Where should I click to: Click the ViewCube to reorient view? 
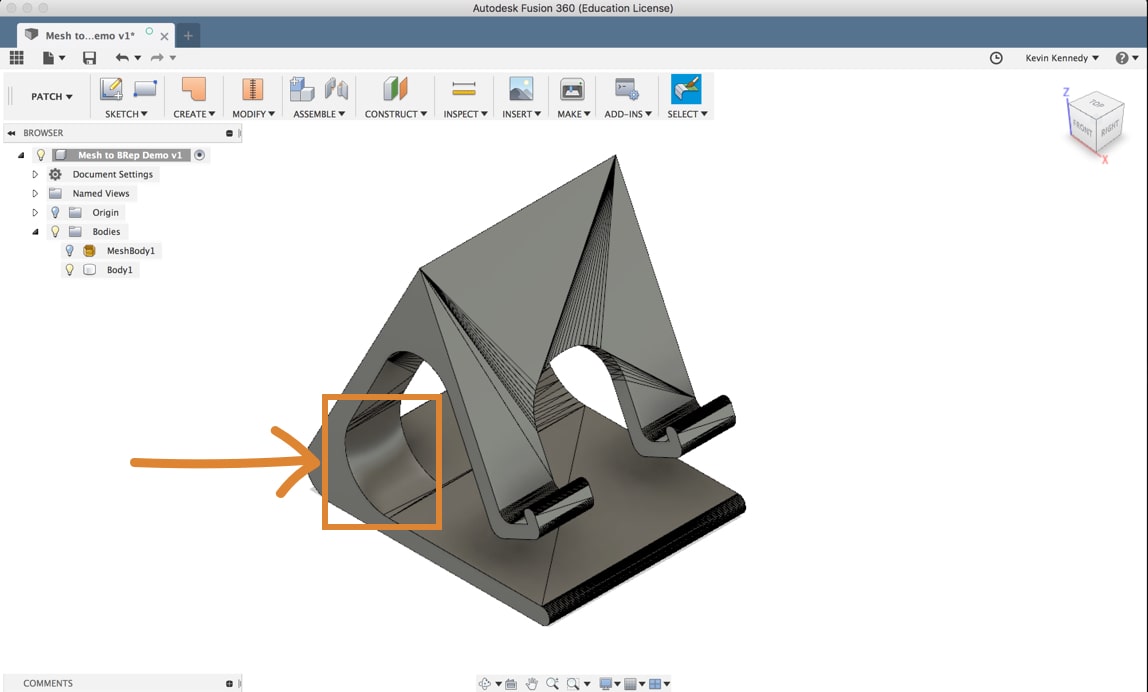(1095, 123)
